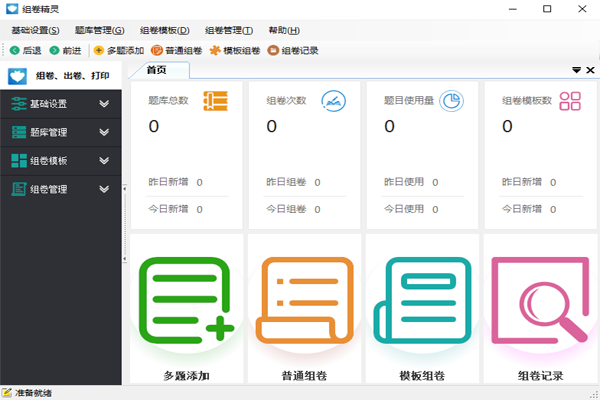
Task: Click the window resize grip in status bar
Action: (x=594, y=394)
